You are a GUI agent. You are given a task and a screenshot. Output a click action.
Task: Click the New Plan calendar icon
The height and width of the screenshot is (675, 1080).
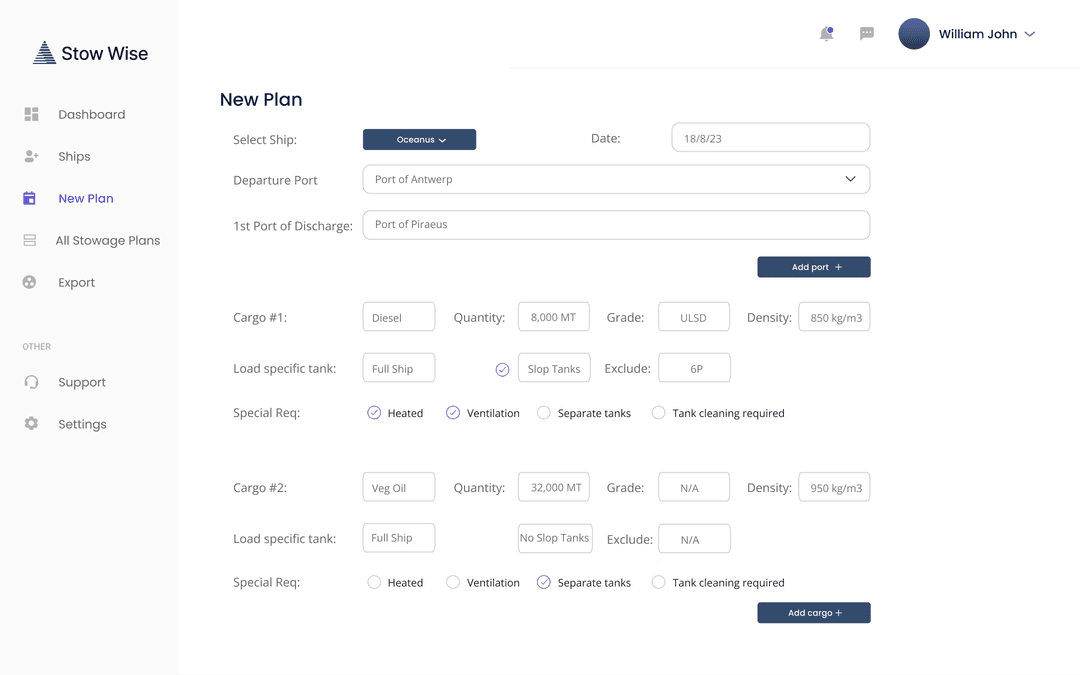[x=30, y=198]
